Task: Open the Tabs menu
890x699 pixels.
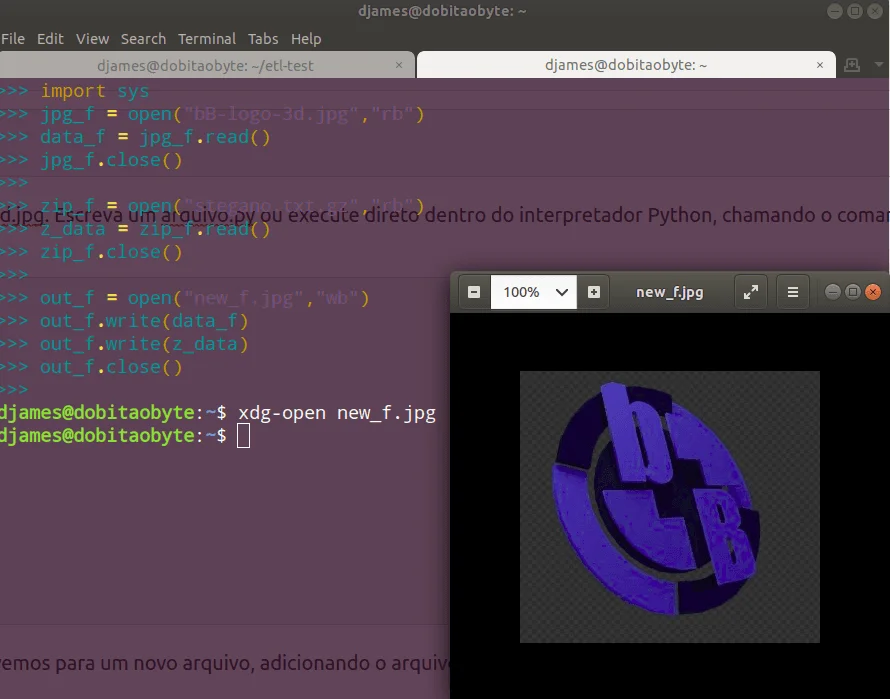Action: click(x=263, y=39)
